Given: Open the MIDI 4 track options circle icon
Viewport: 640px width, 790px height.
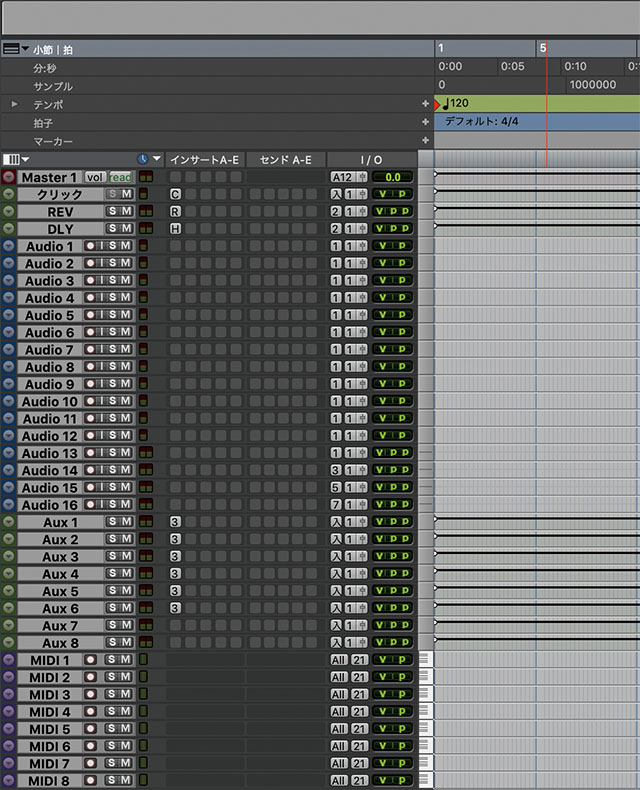Looking at the screenshot, I should [9, 711].
